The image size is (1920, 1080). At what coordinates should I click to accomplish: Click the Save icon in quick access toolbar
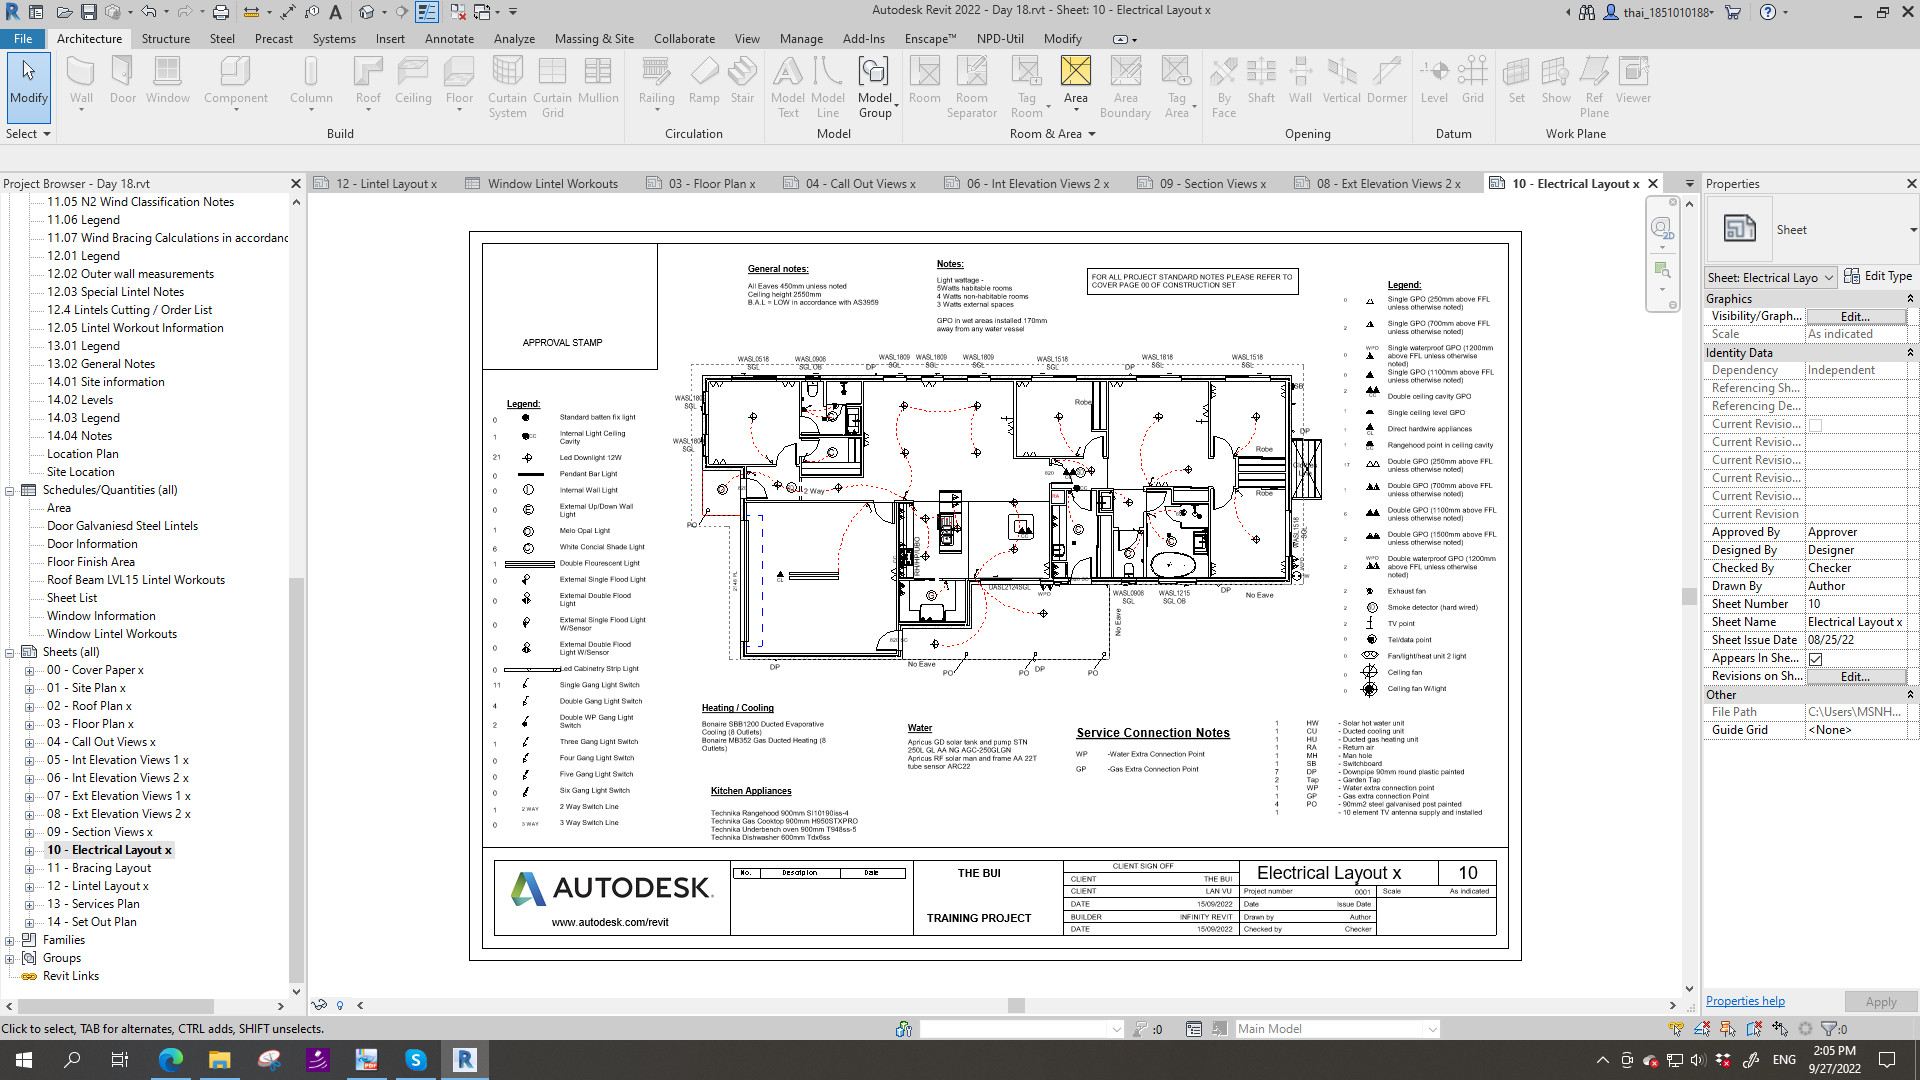point(89,12)
